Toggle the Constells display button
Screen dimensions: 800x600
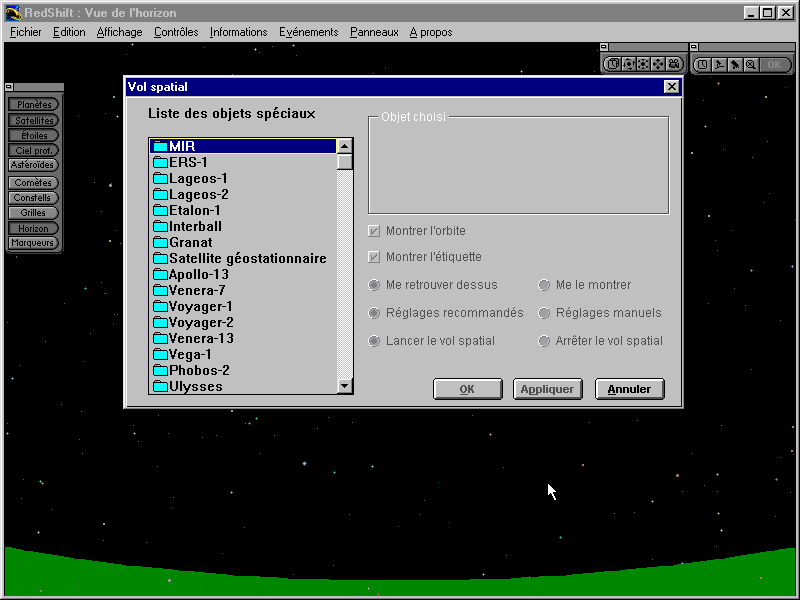(34, 198)
